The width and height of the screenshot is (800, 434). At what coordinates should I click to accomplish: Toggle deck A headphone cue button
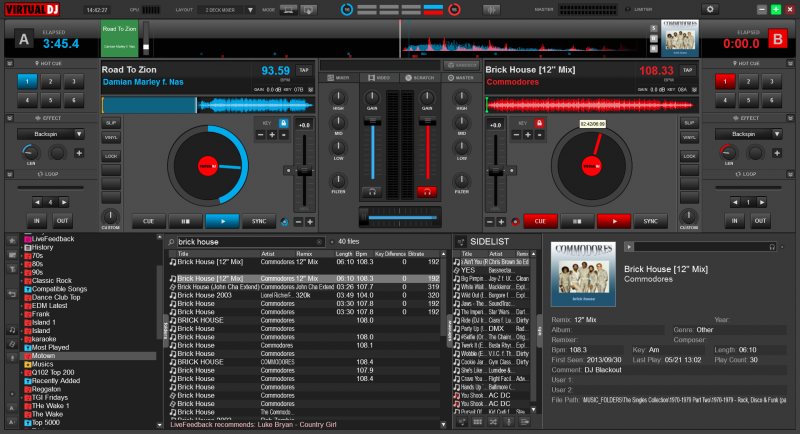click(372, 192)
